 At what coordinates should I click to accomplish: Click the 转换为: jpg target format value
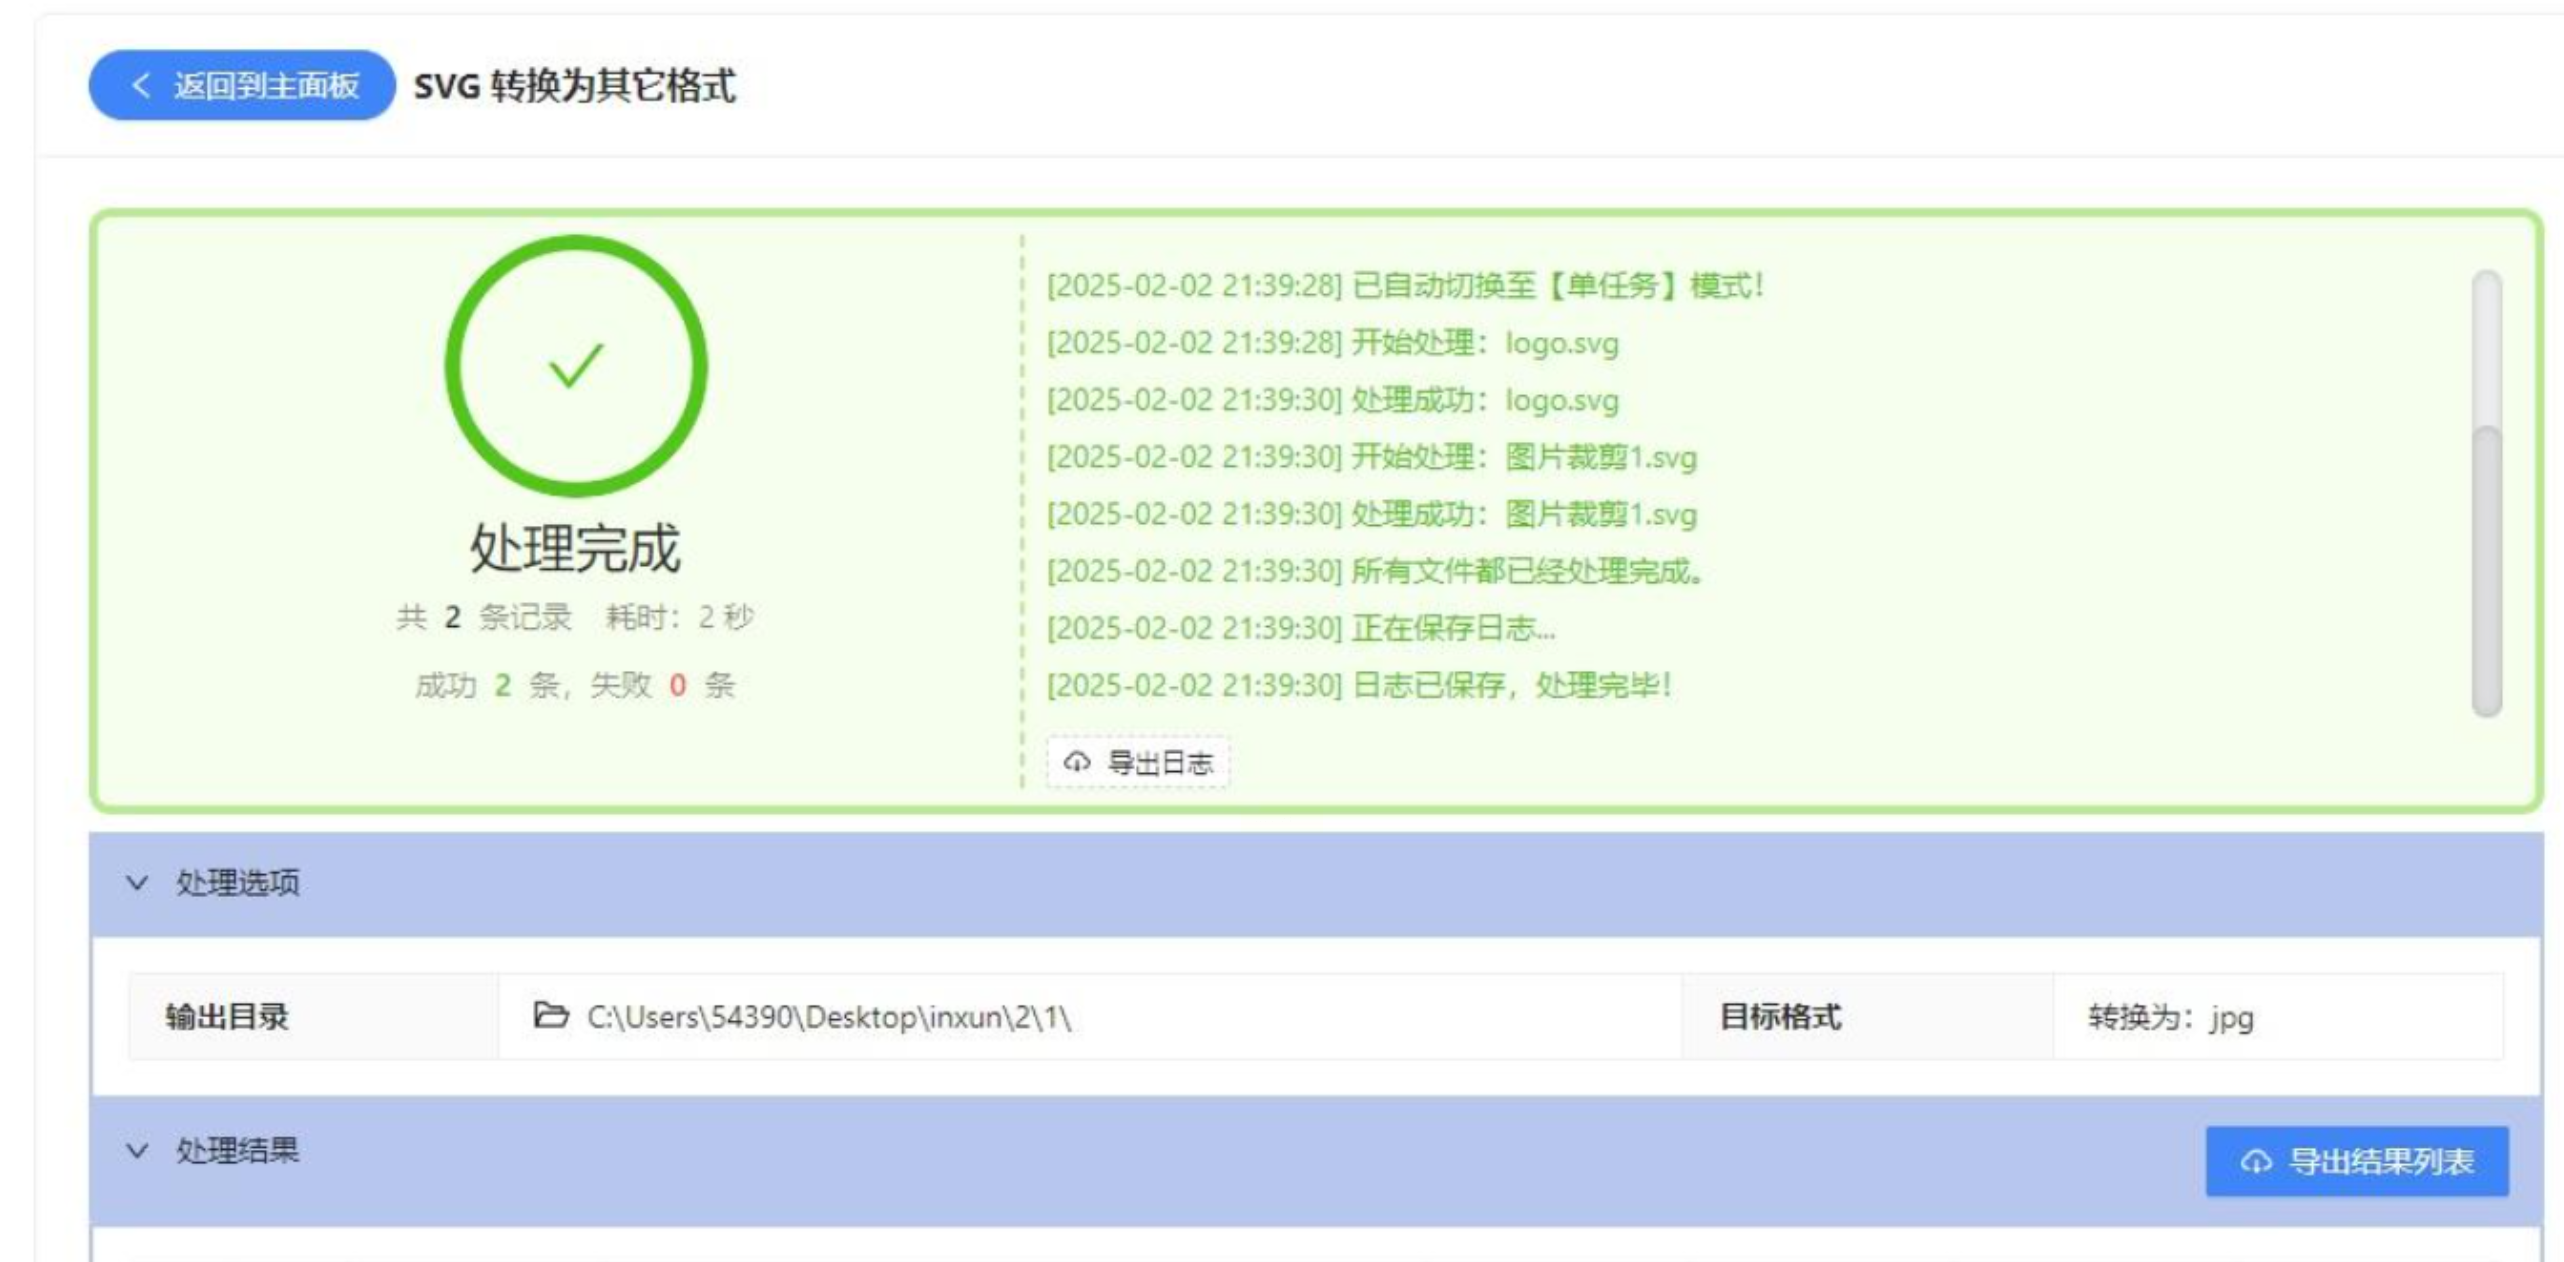coord(2170,1018)
